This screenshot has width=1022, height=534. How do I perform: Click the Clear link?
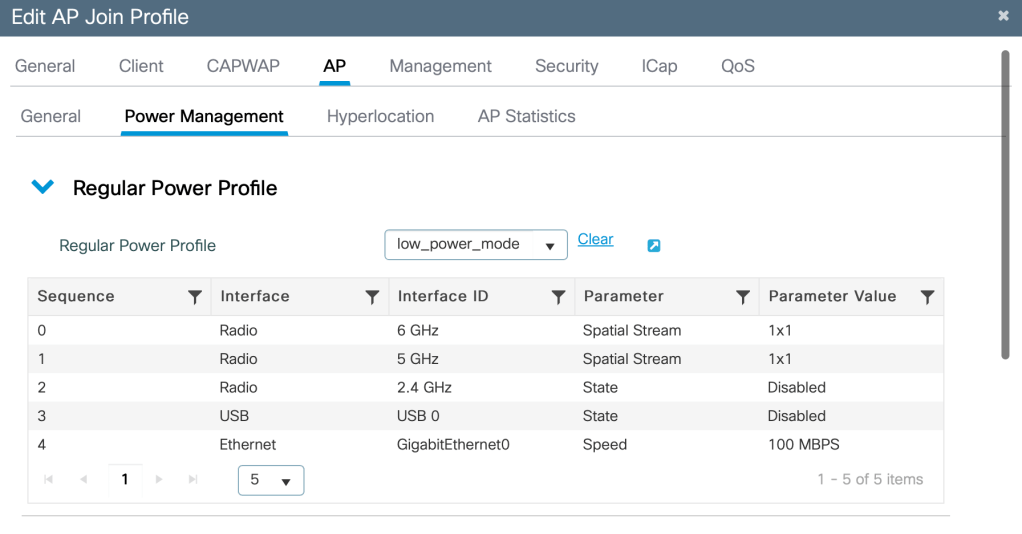595,239
